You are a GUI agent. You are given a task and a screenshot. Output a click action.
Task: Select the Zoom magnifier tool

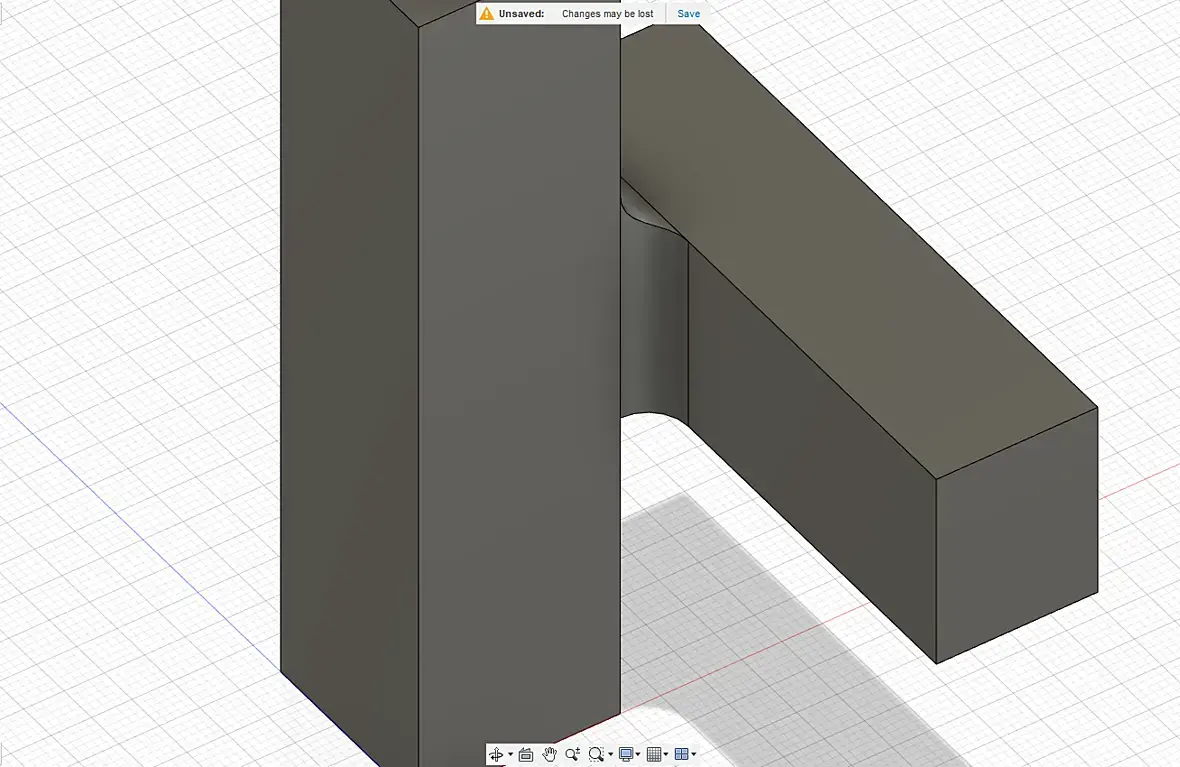(573, 754)
